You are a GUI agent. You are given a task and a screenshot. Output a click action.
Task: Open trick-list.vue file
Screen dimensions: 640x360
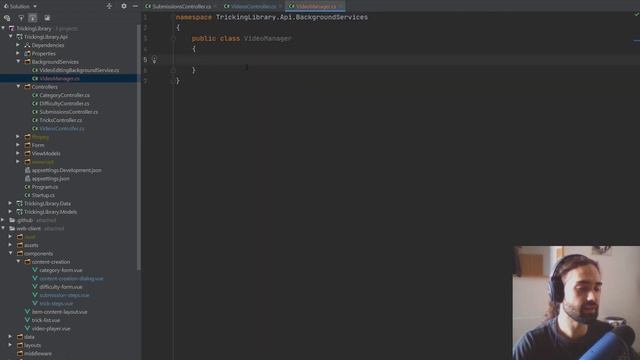46,320
